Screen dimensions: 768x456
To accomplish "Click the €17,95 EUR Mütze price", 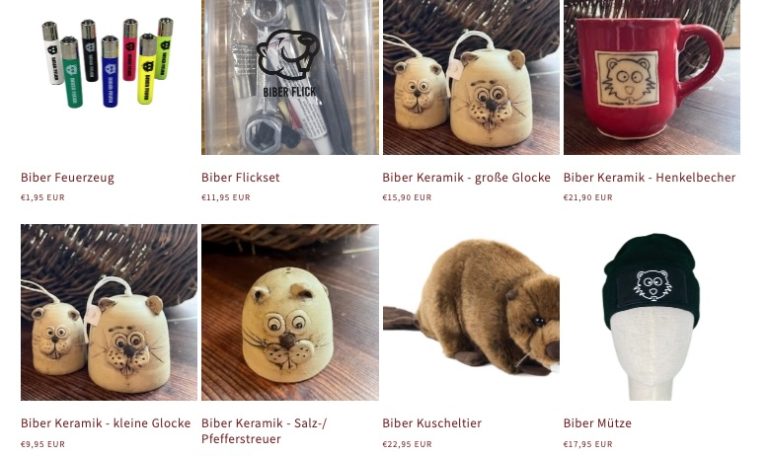I will tap(588, 444).
